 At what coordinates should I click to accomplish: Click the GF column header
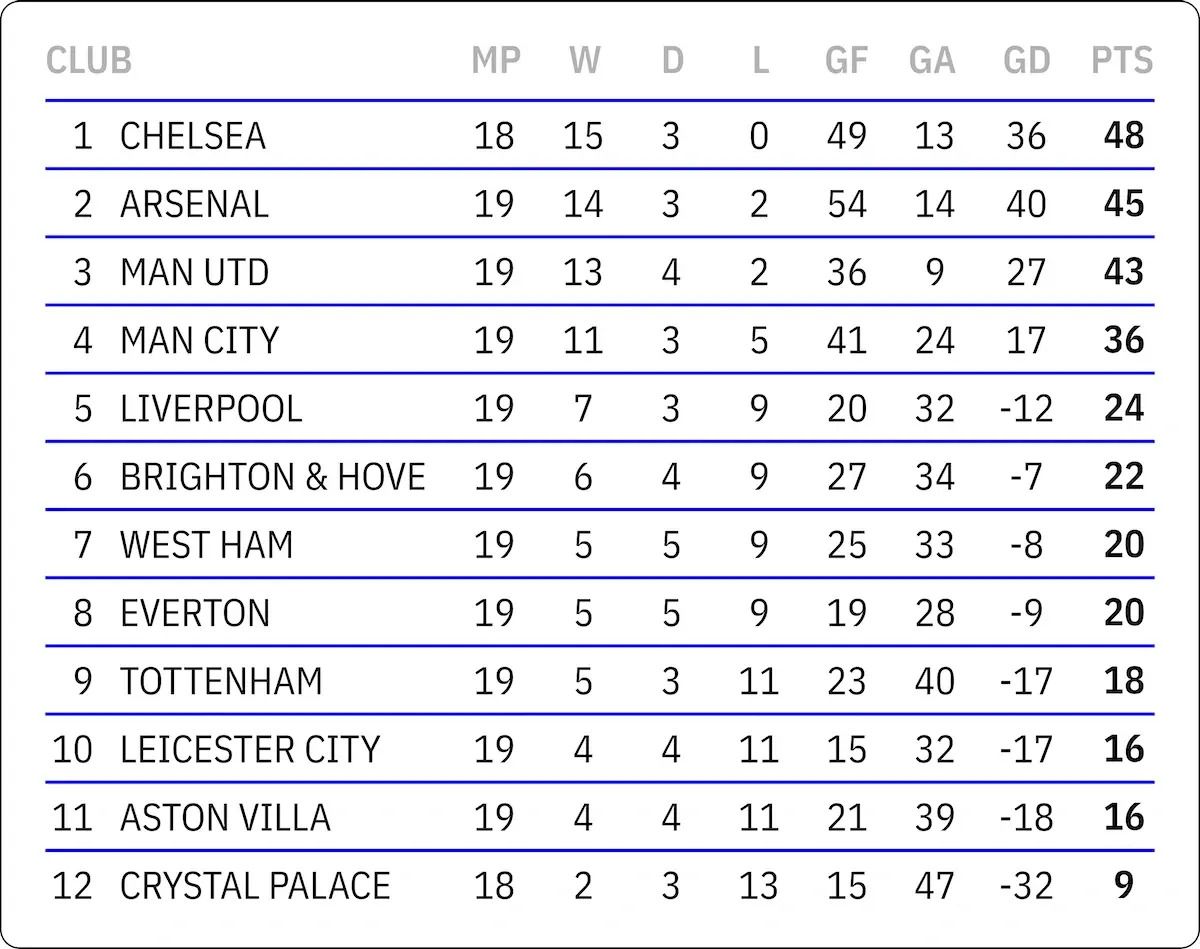[846, 61]
